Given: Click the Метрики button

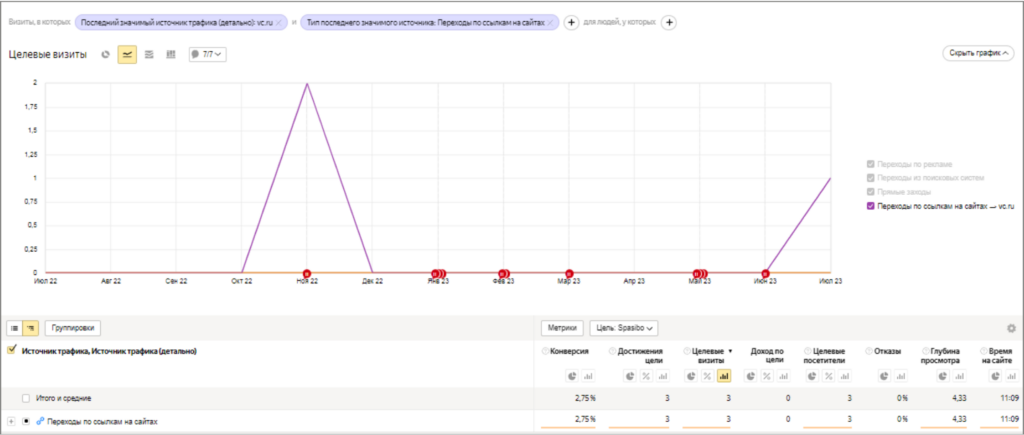Looking at the screenshot, I should [x=561, y=328].
